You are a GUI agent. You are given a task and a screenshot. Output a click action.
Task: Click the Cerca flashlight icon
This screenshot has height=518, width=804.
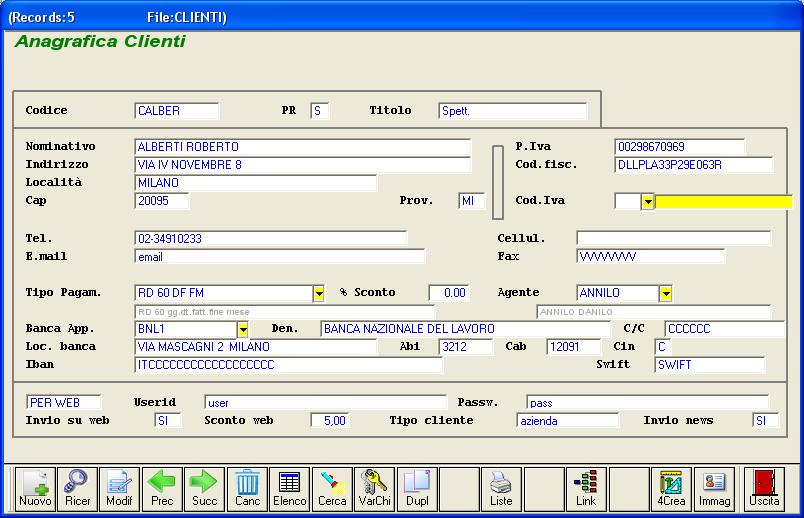point(332,489)
